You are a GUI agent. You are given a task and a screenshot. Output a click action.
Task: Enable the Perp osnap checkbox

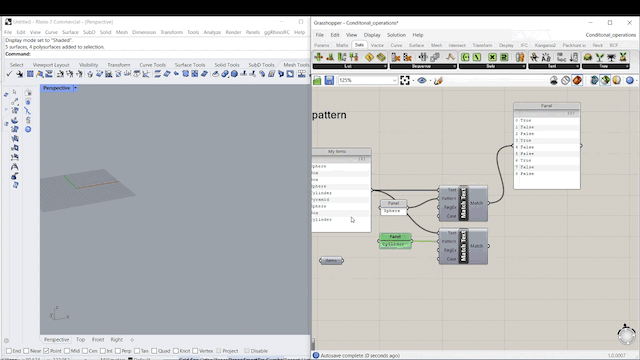(x=118, y=351)
